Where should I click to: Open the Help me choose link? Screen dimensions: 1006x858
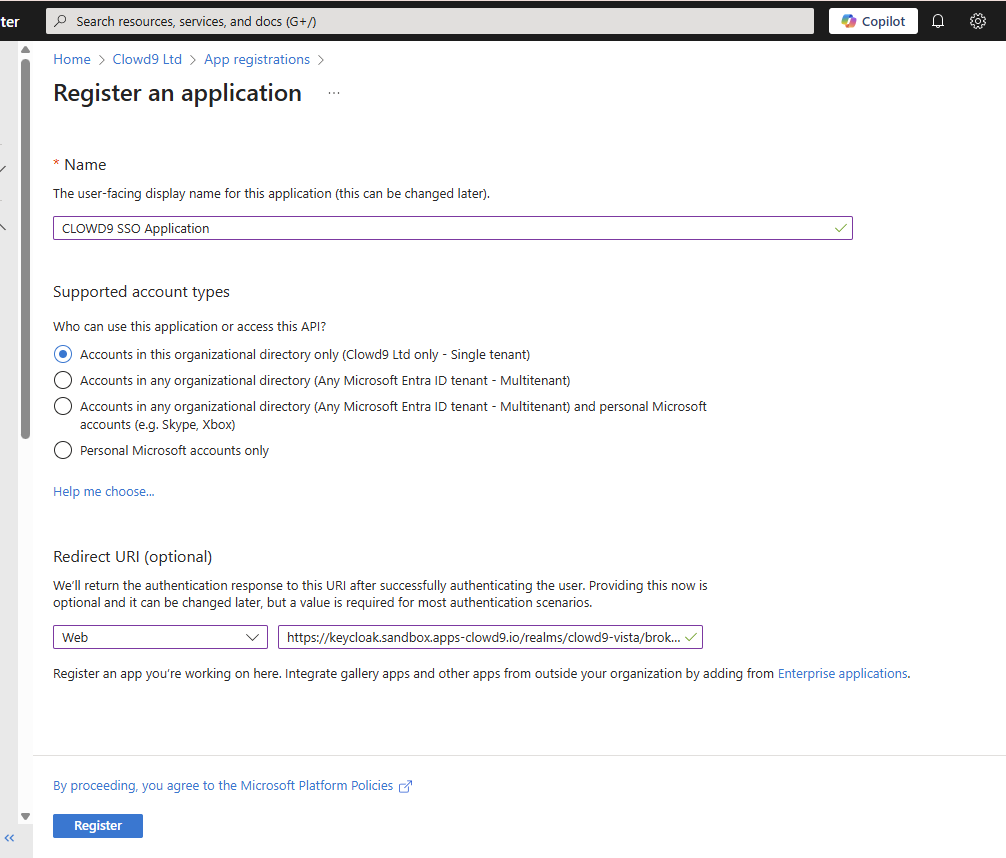[x=104, y=492]
